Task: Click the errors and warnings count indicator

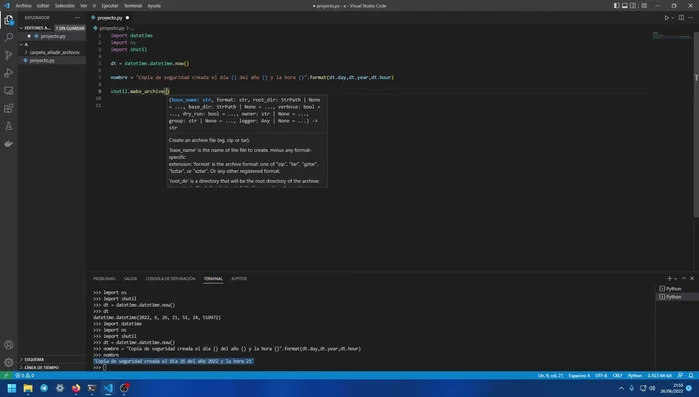Action: [25, 376]
